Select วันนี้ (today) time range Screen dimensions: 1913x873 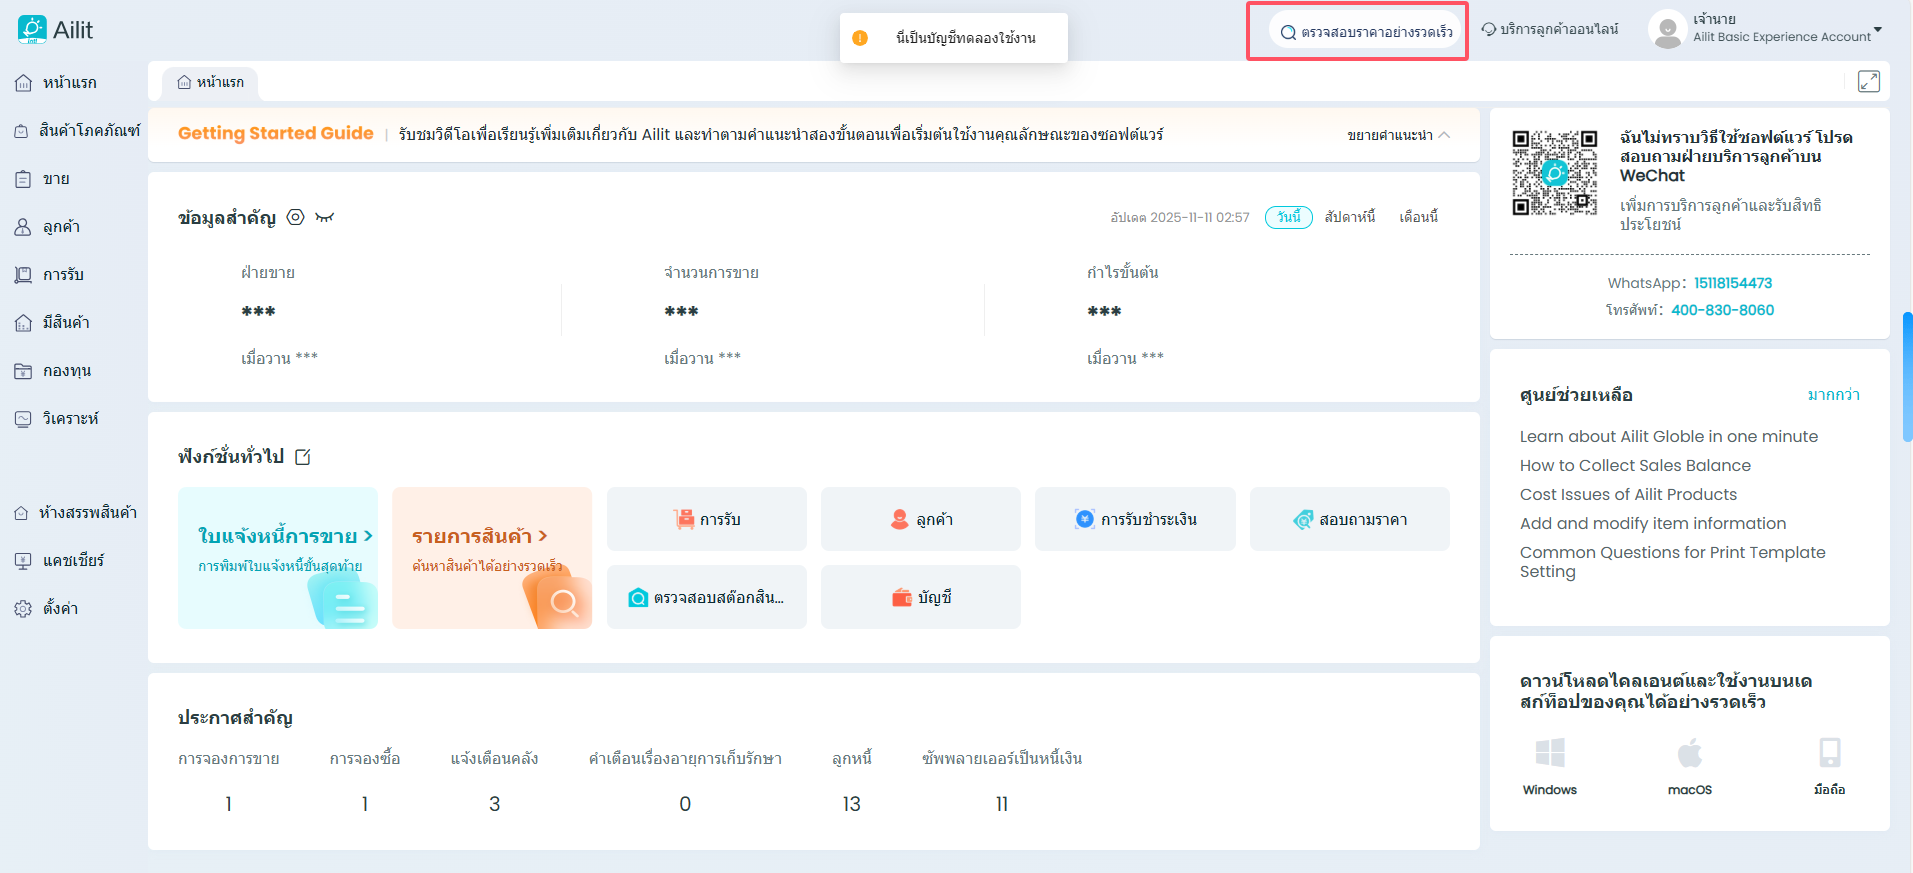click(x=1288, y=217)
